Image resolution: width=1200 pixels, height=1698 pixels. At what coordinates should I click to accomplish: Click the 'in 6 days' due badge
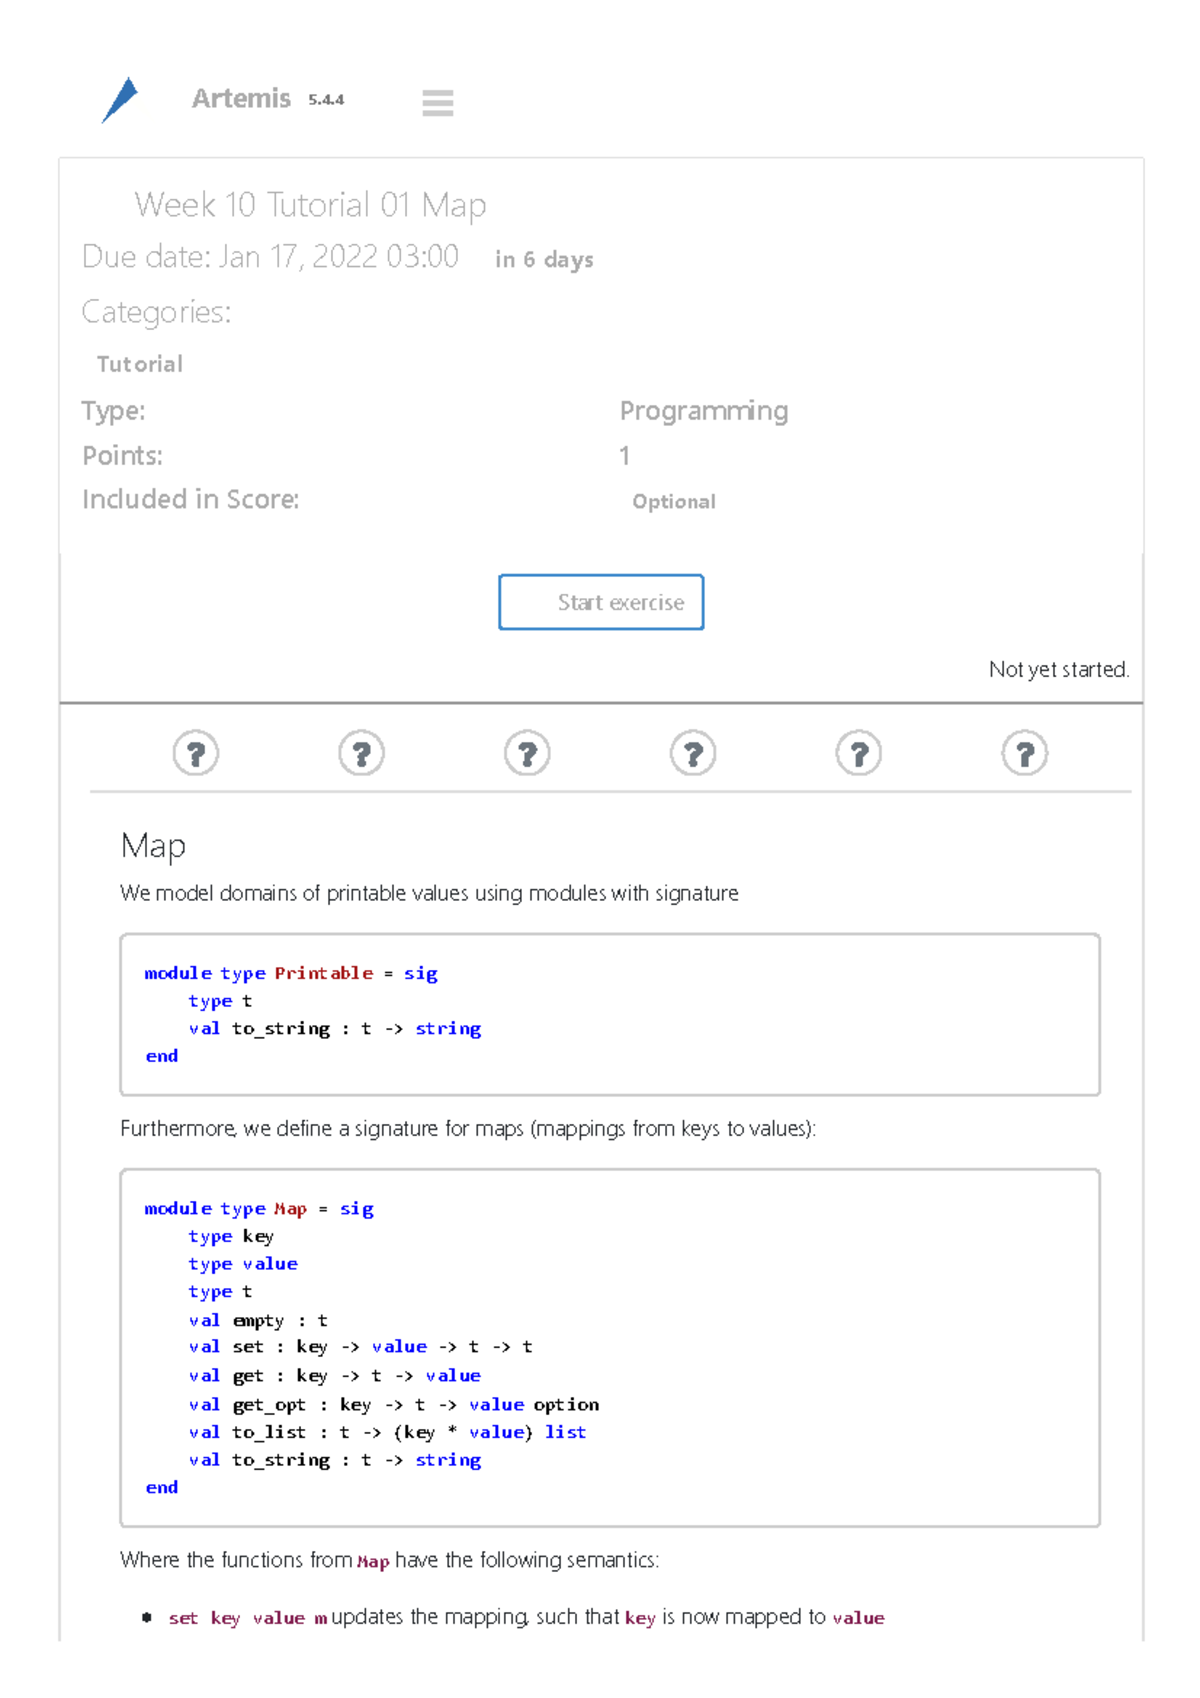click(x=544, y=260)
